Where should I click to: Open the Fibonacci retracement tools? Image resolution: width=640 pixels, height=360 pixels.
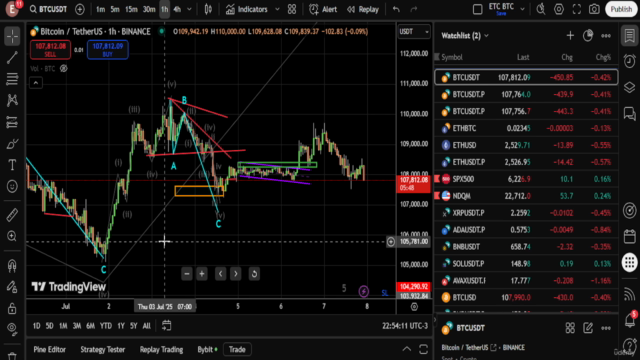pos(12,79)
